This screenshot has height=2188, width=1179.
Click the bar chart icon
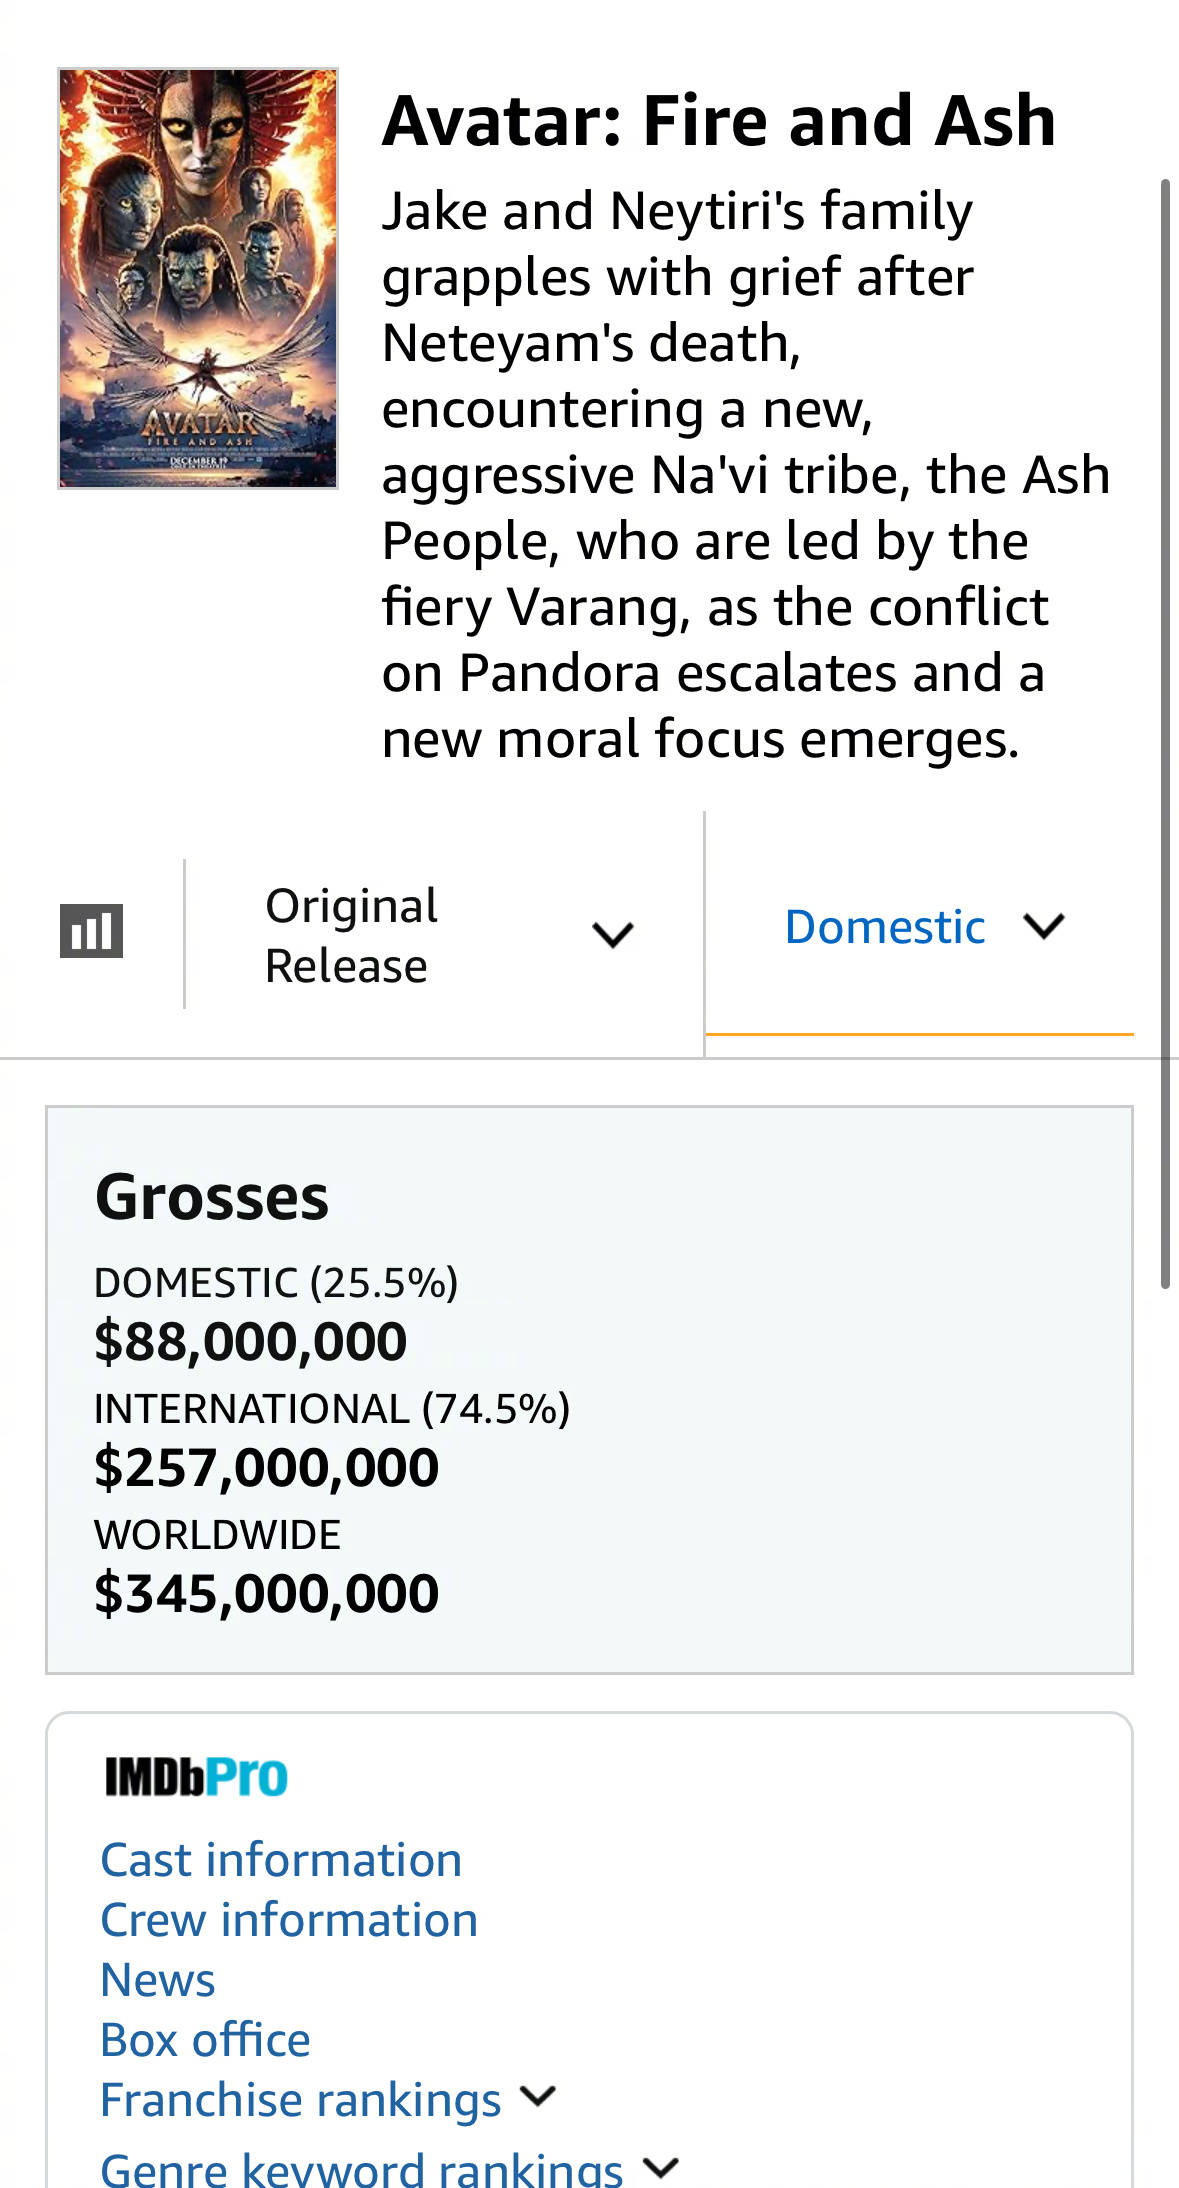(x=91, y=931)
